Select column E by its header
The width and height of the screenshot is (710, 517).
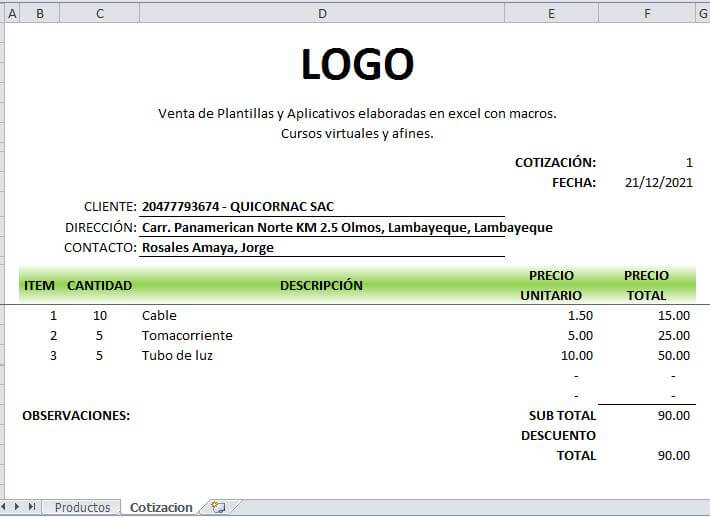[551, 13]
